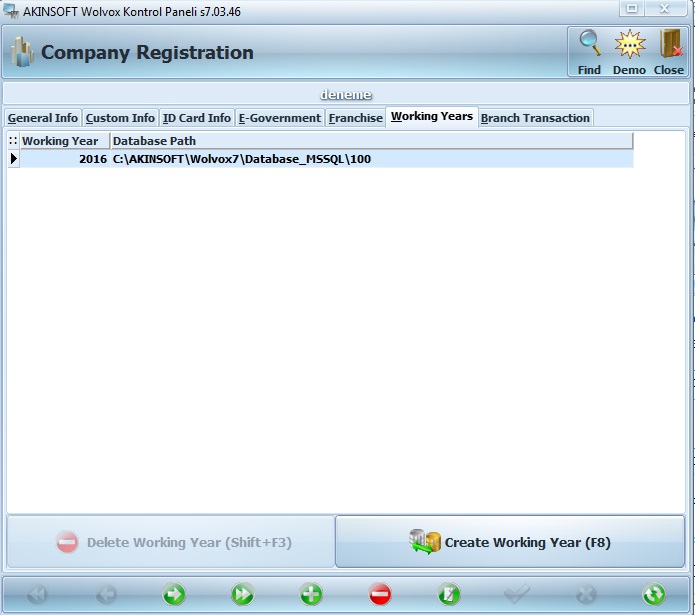Select the 2016 working year cell

[65, 159]
